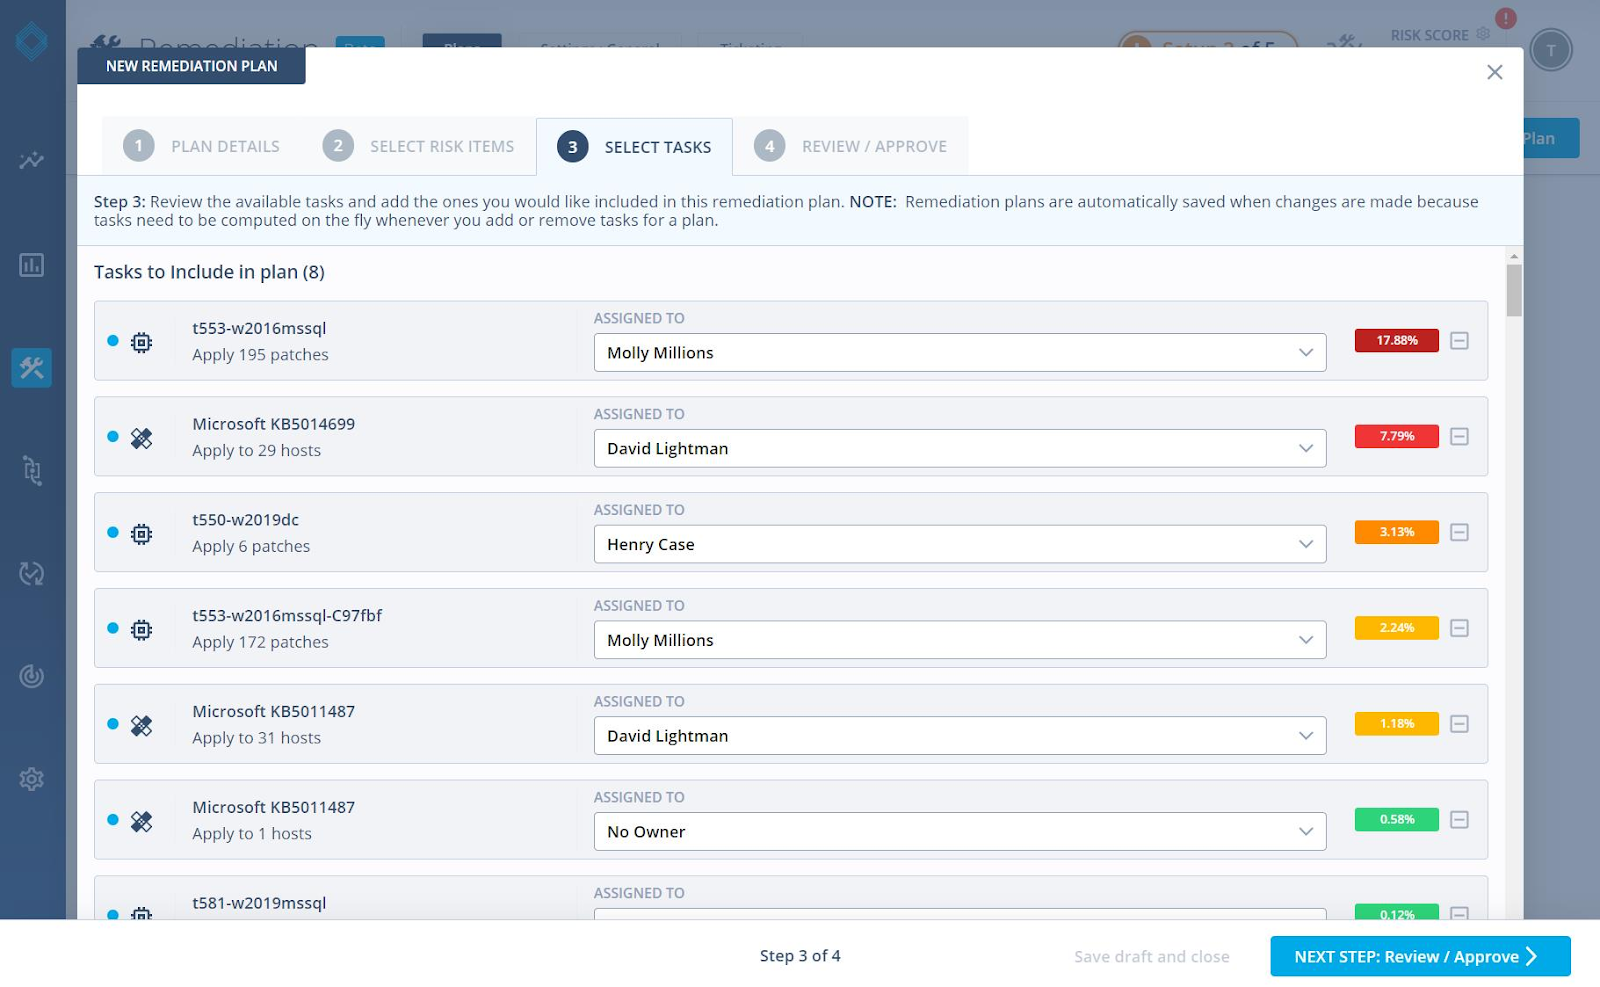Expand Henry Case assignee dropdown
Viewport: 1600px width, 987px height.
pos(959,545)
